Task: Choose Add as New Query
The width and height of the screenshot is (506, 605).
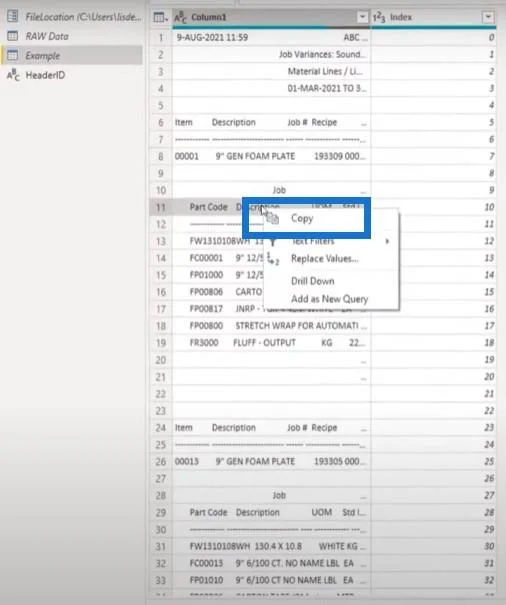Action: pos(332,299)
